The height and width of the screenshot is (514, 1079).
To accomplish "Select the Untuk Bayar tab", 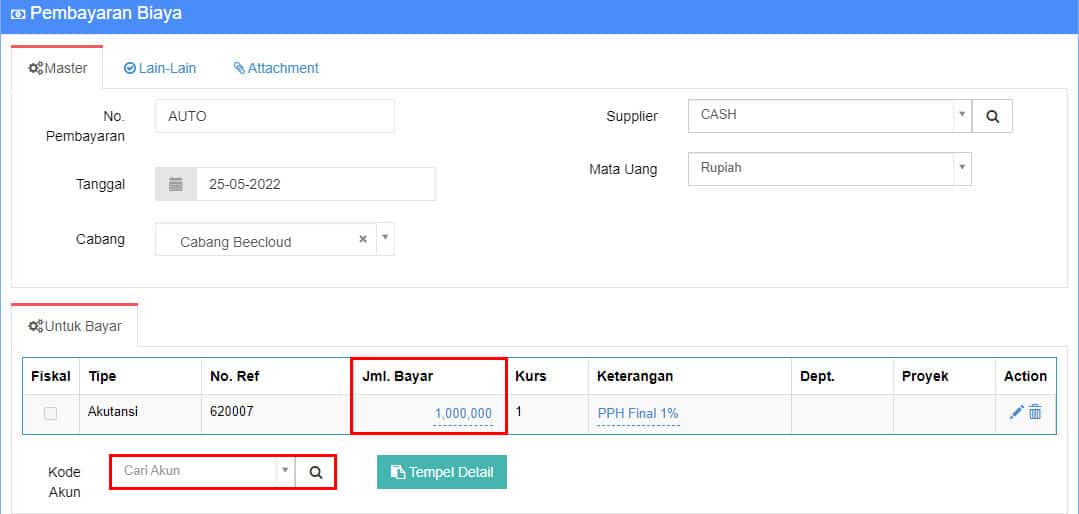I will tap(74, 326).
